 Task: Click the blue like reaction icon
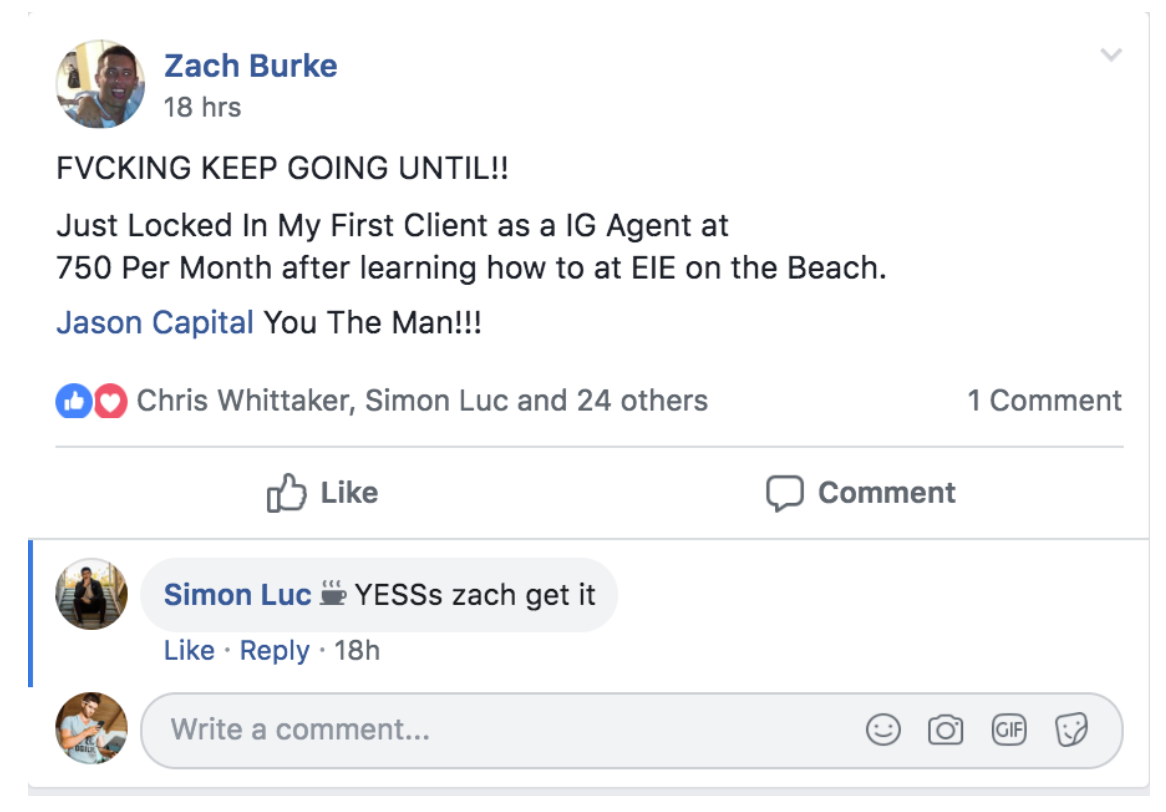[71, 402]
